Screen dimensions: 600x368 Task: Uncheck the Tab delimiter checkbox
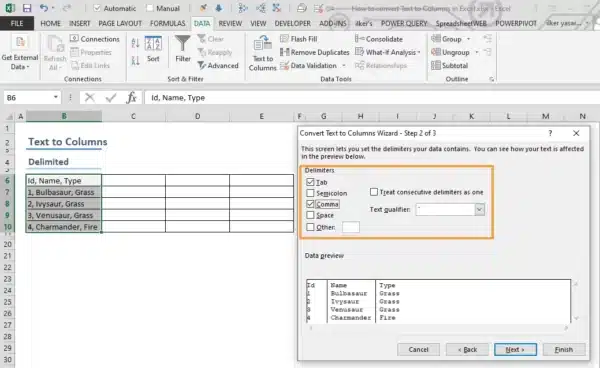point(310,182)
